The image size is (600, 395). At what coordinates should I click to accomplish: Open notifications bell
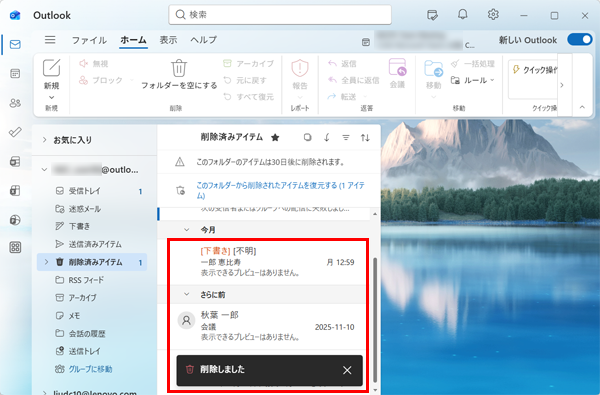[463, 15]
